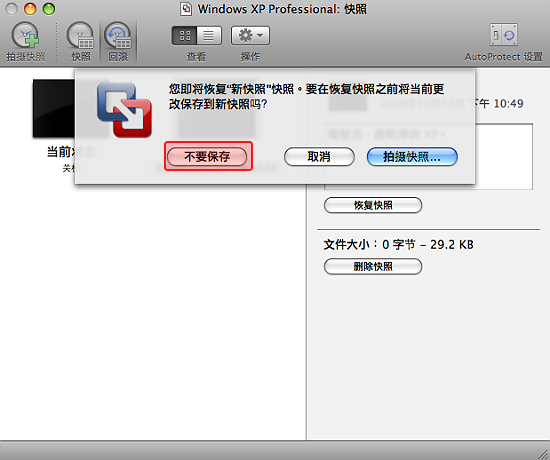
Task: Click the 删除快照 button
Action: tap(373, 267)
